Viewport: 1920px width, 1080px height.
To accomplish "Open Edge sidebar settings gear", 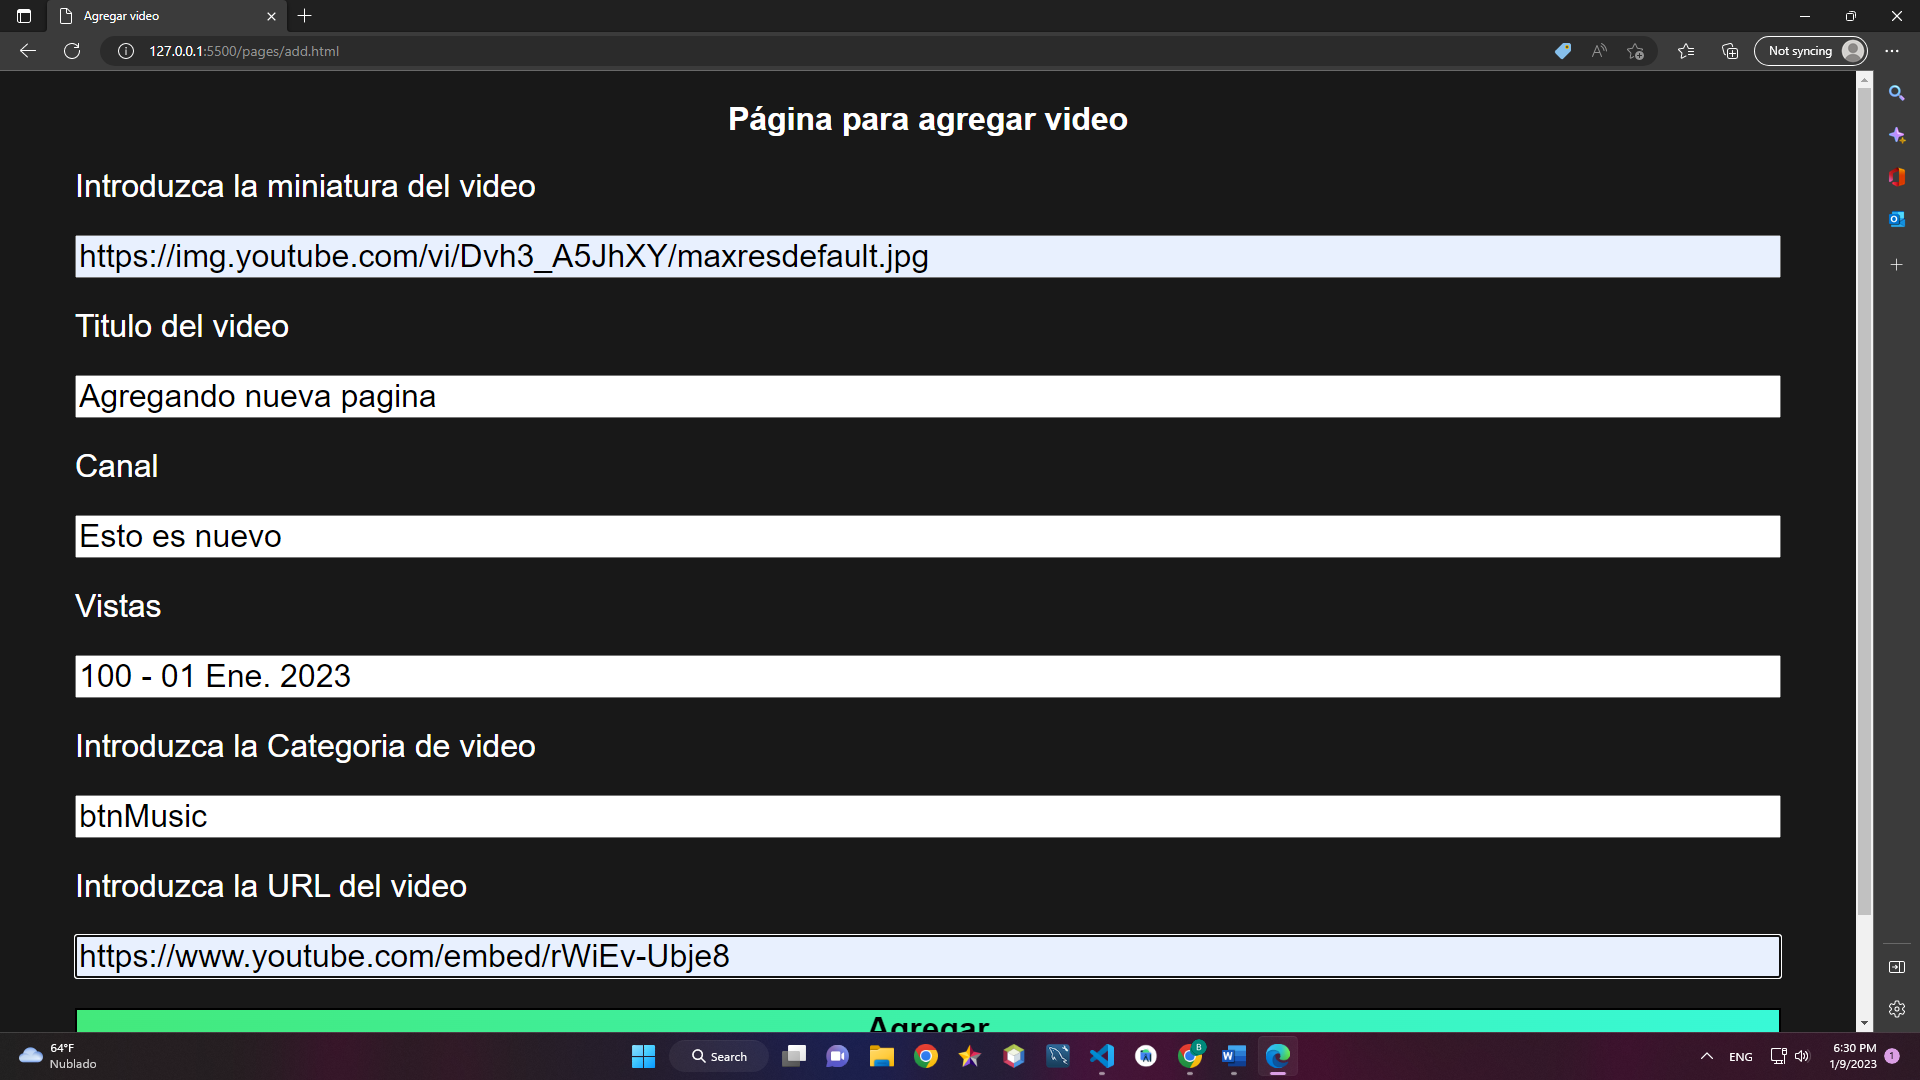I will point(1897,1009).
